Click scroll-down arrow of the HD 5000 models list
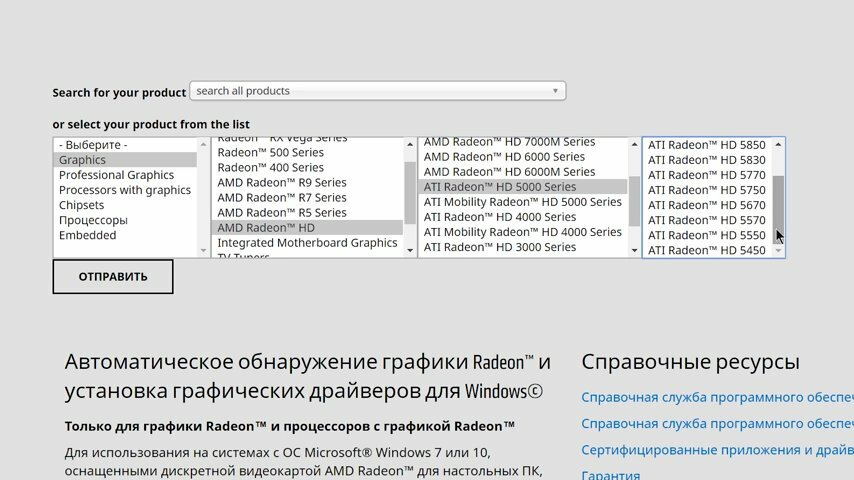This screenshot has width=854, height=480. pos(778,251)
